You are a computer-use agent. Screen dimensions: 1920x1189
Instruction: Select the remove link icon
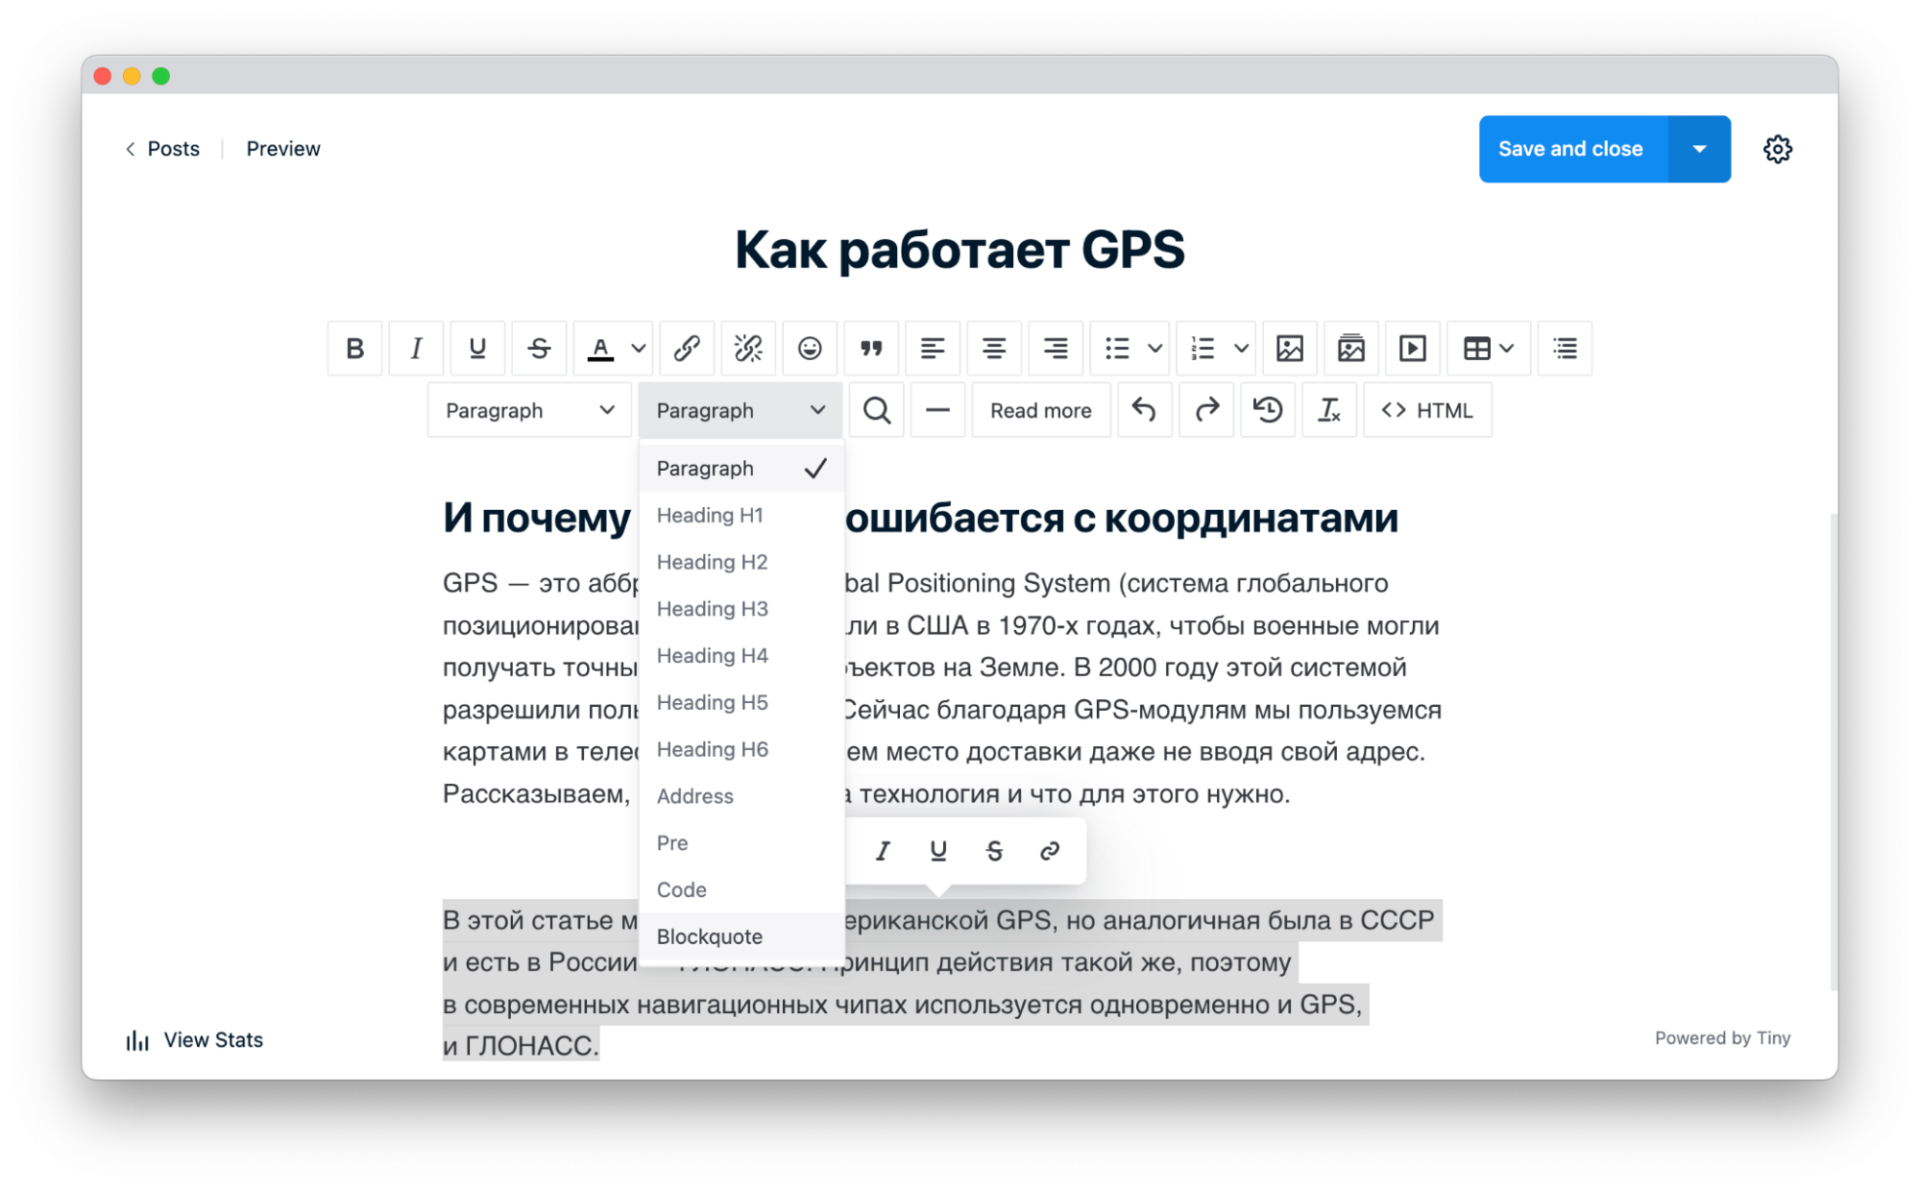pos(747,348)
